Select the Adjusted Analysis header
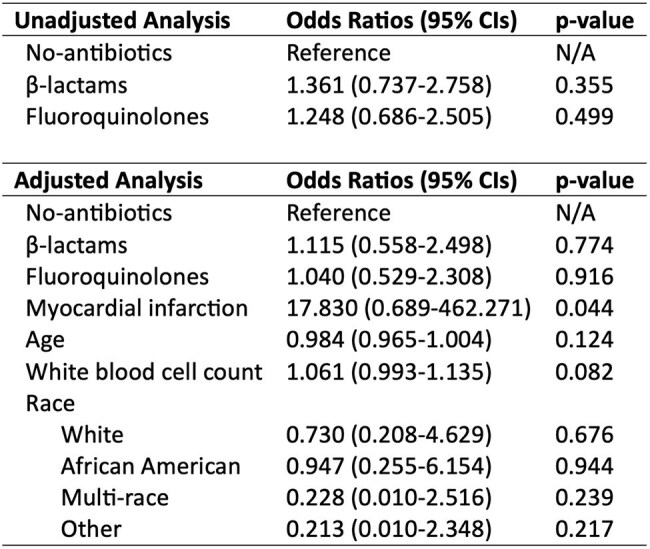The width and height of the screenshot is (650, 549). tap(109, 181)
